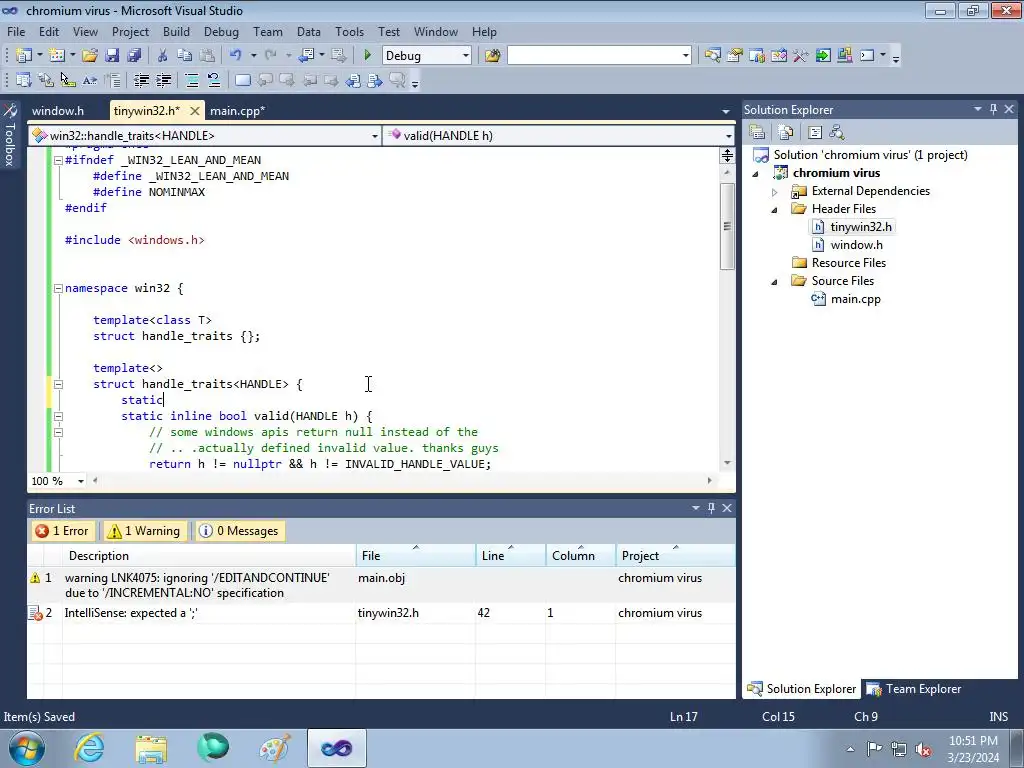Viewport: 1024px width, 768px height.
Task: Collapse the '// some windows apis' comment outline
Action: click(x=58, y=432)
